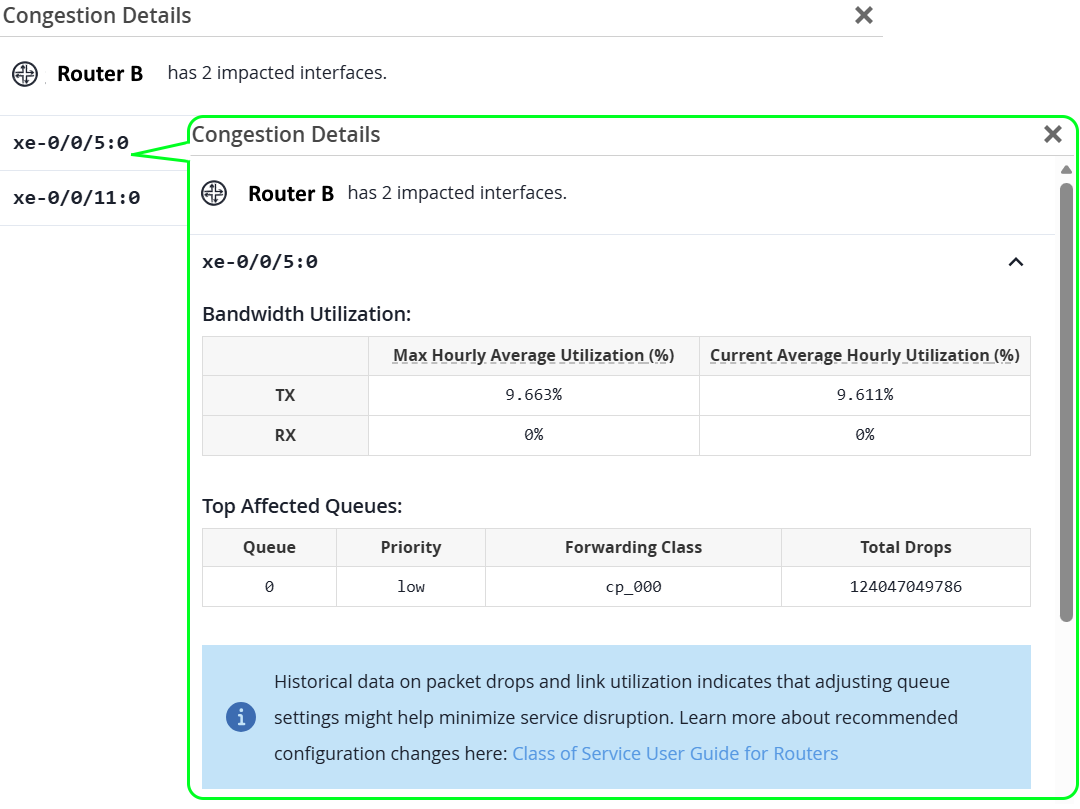The image size is (1080, 809).
Task: Close the background Congestion Details panel
Action: (864, 15)
